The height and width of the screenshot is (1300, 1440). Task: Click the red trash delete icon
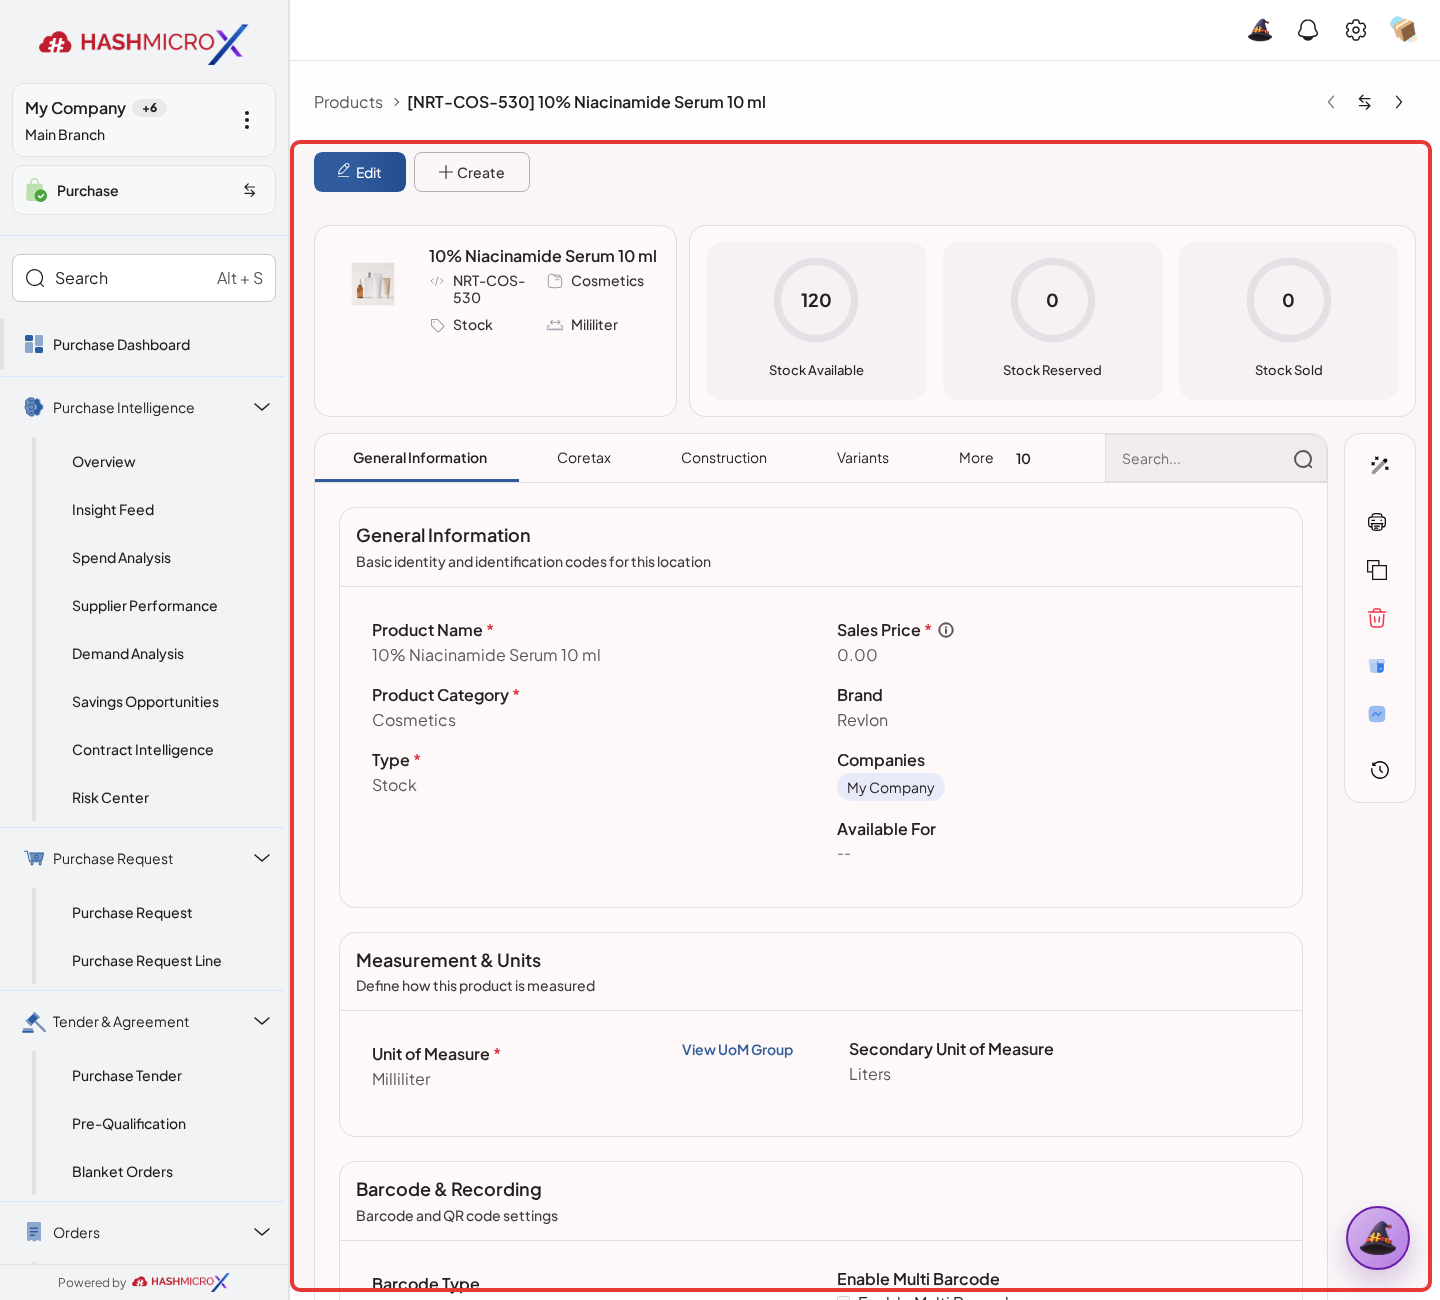(x=1377, y=618)
